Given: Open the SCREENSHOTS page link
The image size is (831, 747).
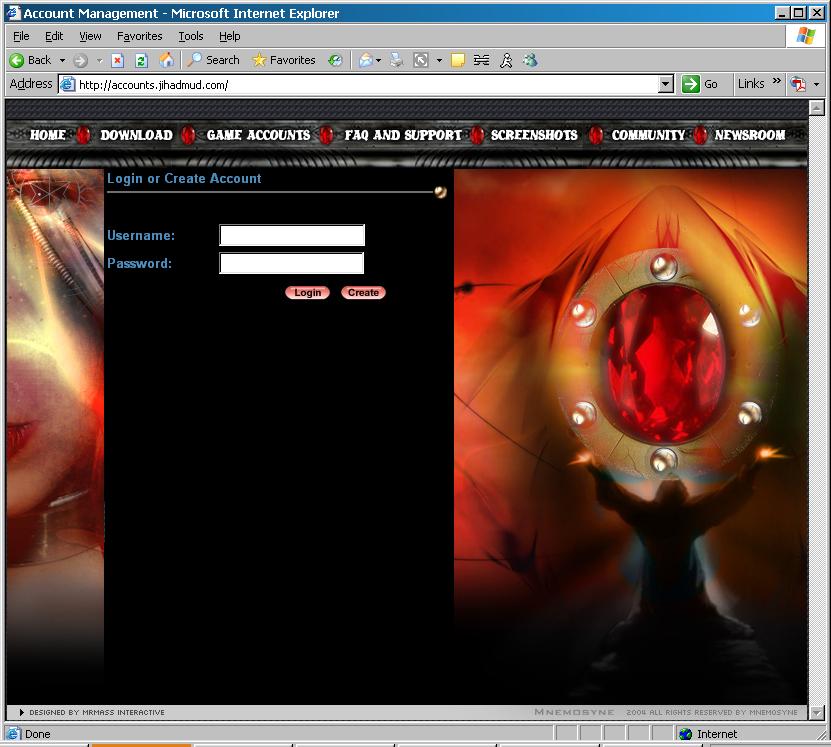Looking at the screenshot, I should pyautogui.click(x=534, y=135).
